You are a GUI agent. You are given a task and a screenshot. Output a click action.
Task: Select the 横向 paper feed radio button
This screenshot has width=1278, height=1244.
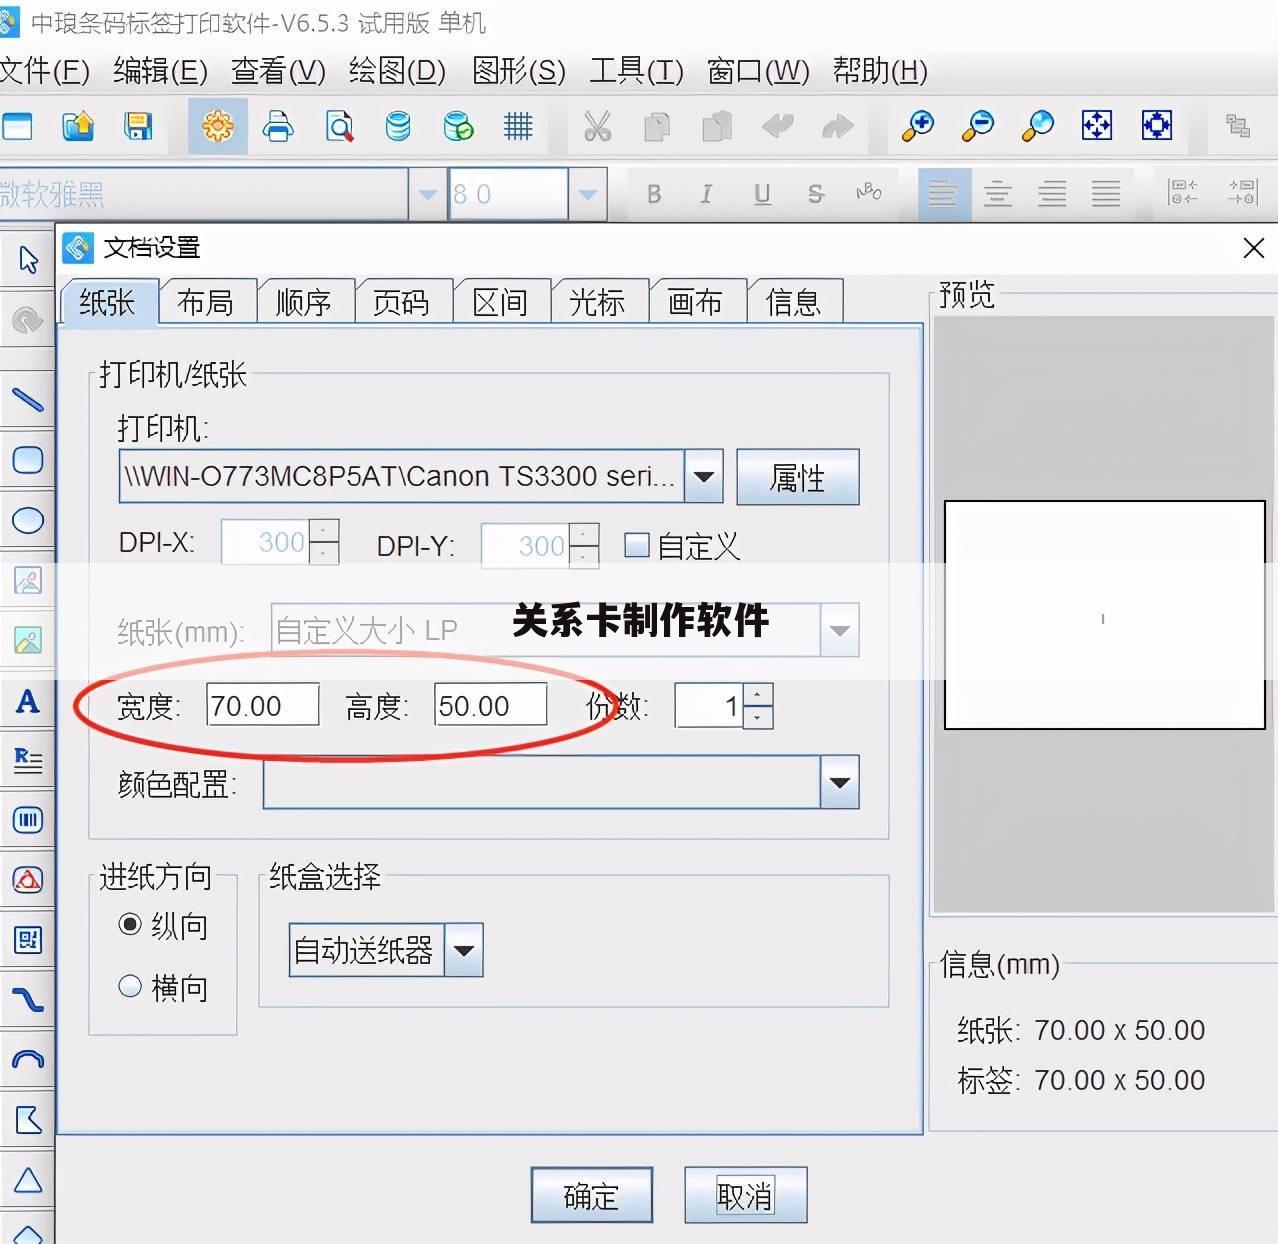(130, 986)
